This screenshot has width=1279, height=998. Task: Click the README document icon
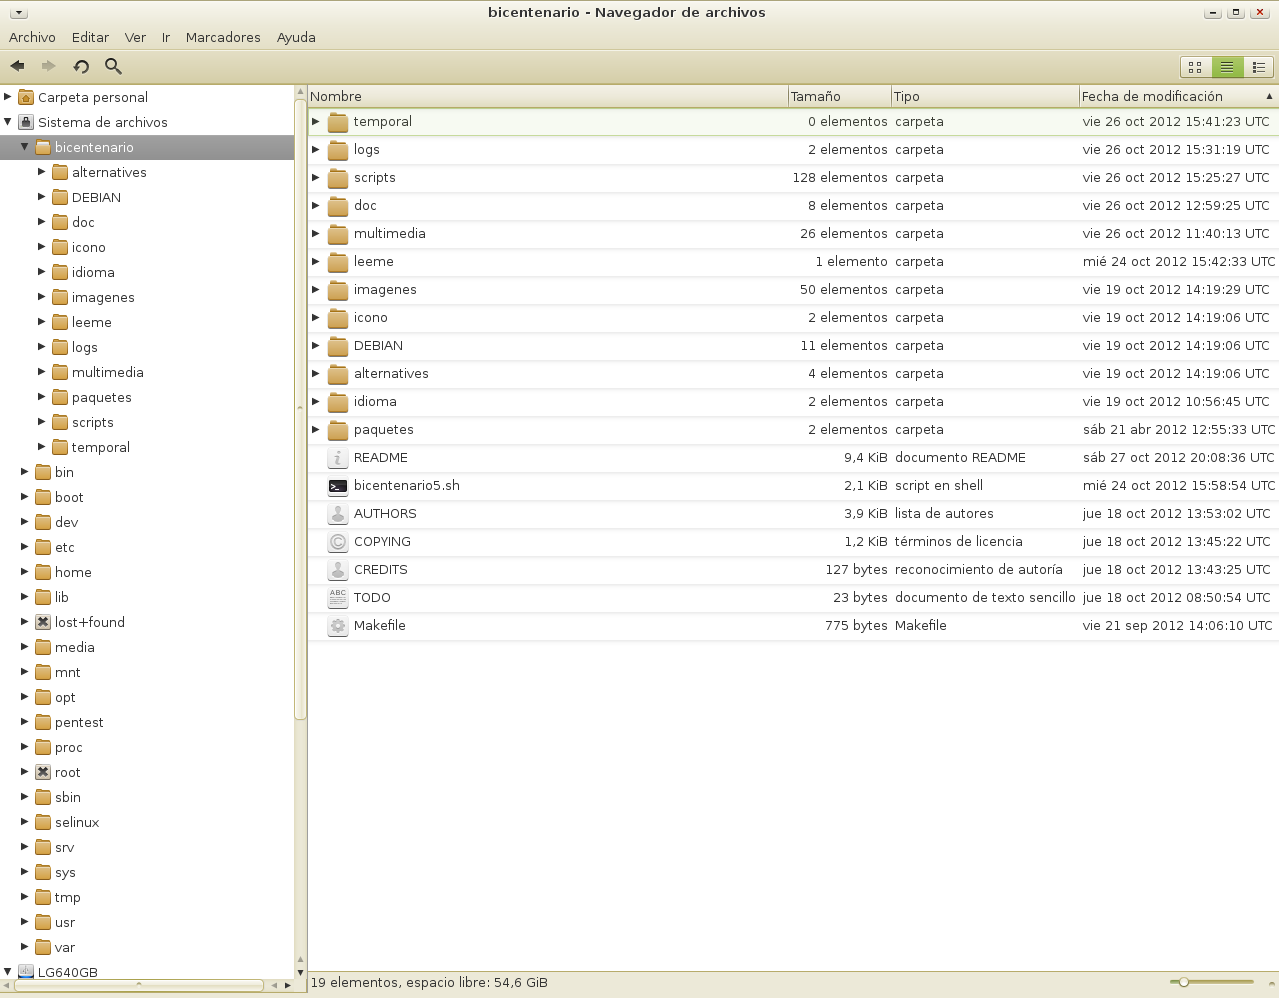click(338, 458)
